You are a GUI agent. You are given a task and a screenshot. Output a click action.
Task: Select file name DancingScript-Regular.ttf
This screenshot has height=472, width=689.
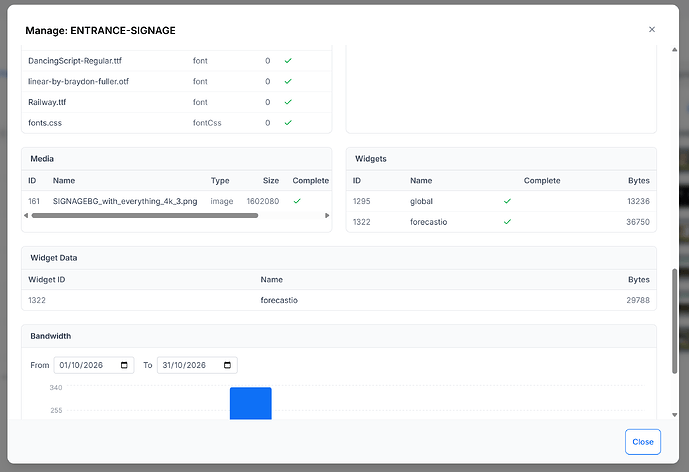pos(75,61)
